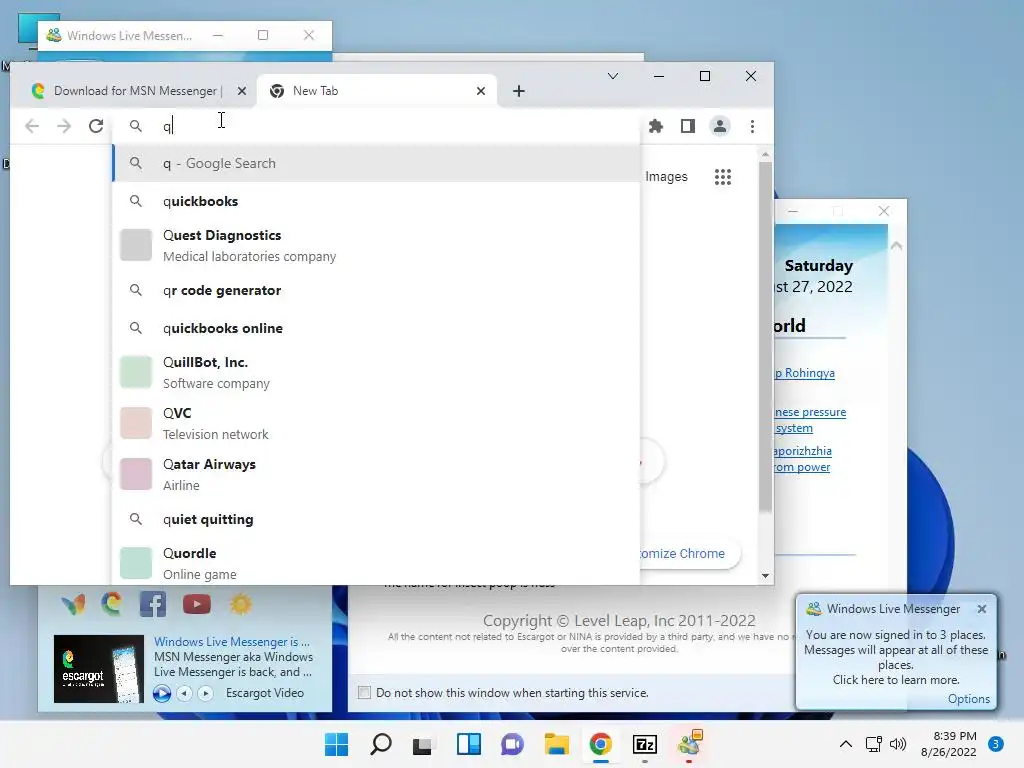Close the Windows Live Messenger notification popup
The width and height of the screenshot is (1024, 768).
click(x=982, y=609)
